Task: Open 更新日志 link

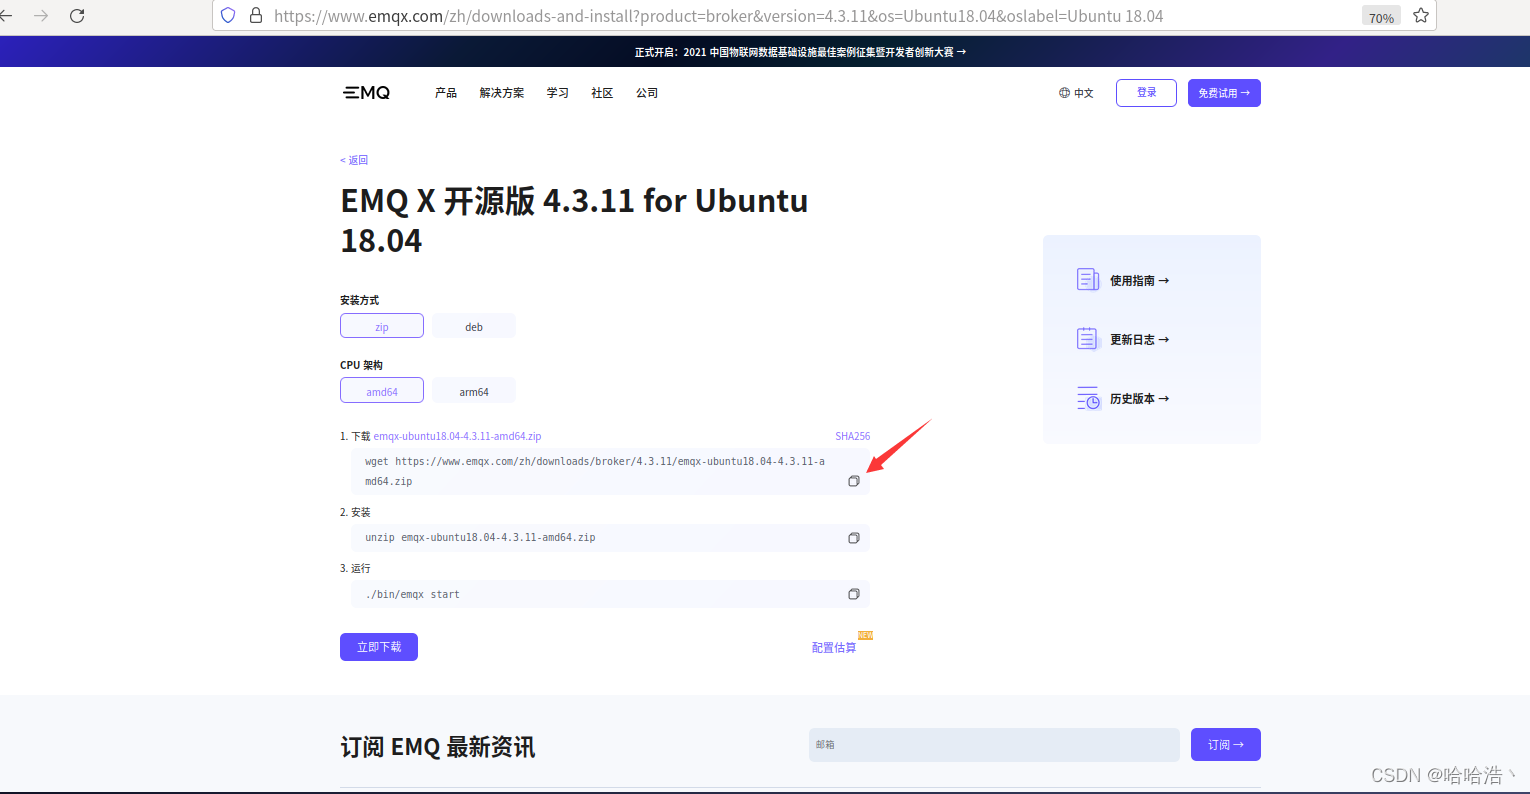Action: (x=1139, y=340)
